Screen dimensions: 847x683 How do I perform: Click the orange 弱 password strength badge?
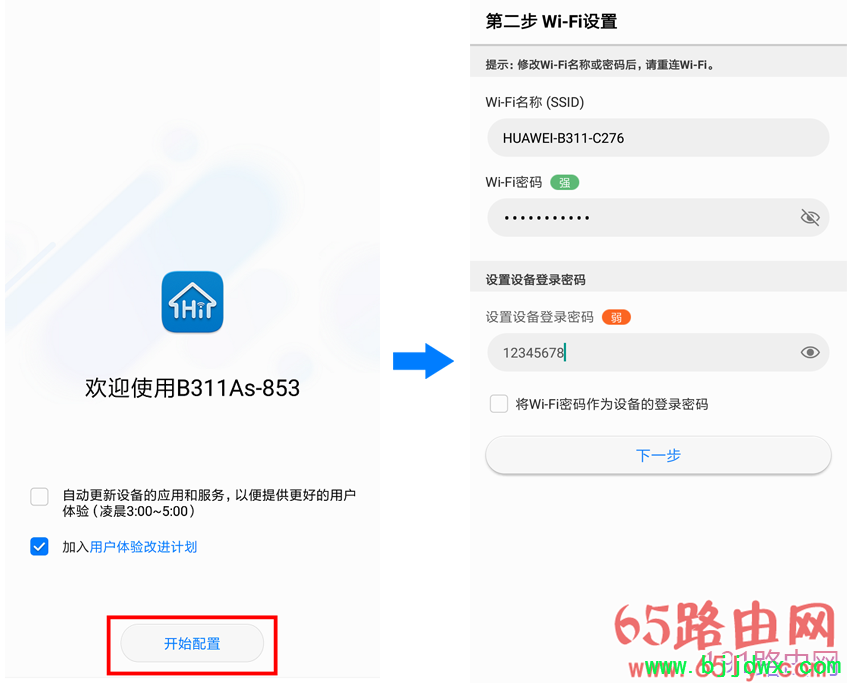point(616,317)
